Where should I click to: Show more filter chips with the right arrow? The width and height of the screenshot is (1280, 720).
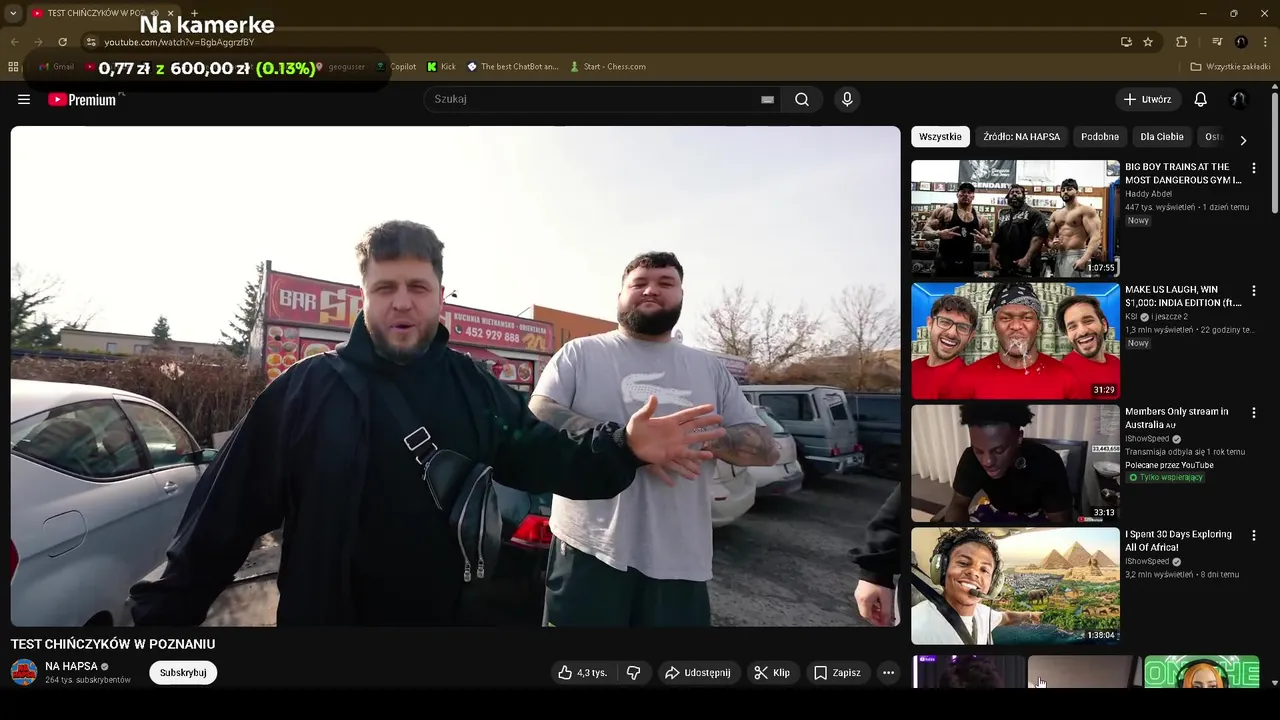(x=1243, y=141)
